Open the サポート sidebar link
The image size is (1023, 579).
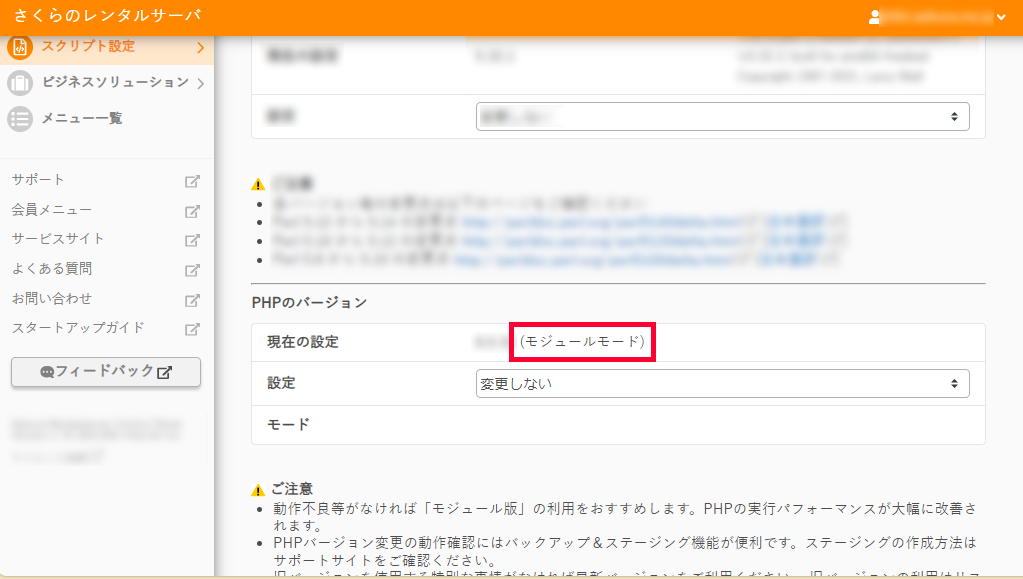point(38,180)
